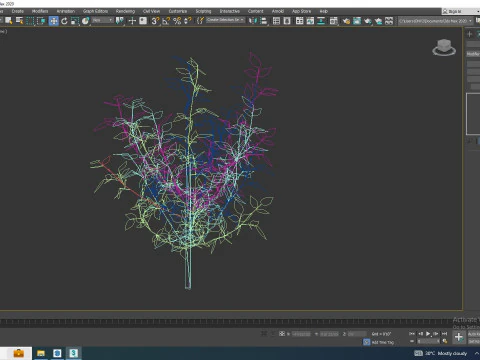Open the Customize menu
The image size is (480, 360).
coord(178,11)
